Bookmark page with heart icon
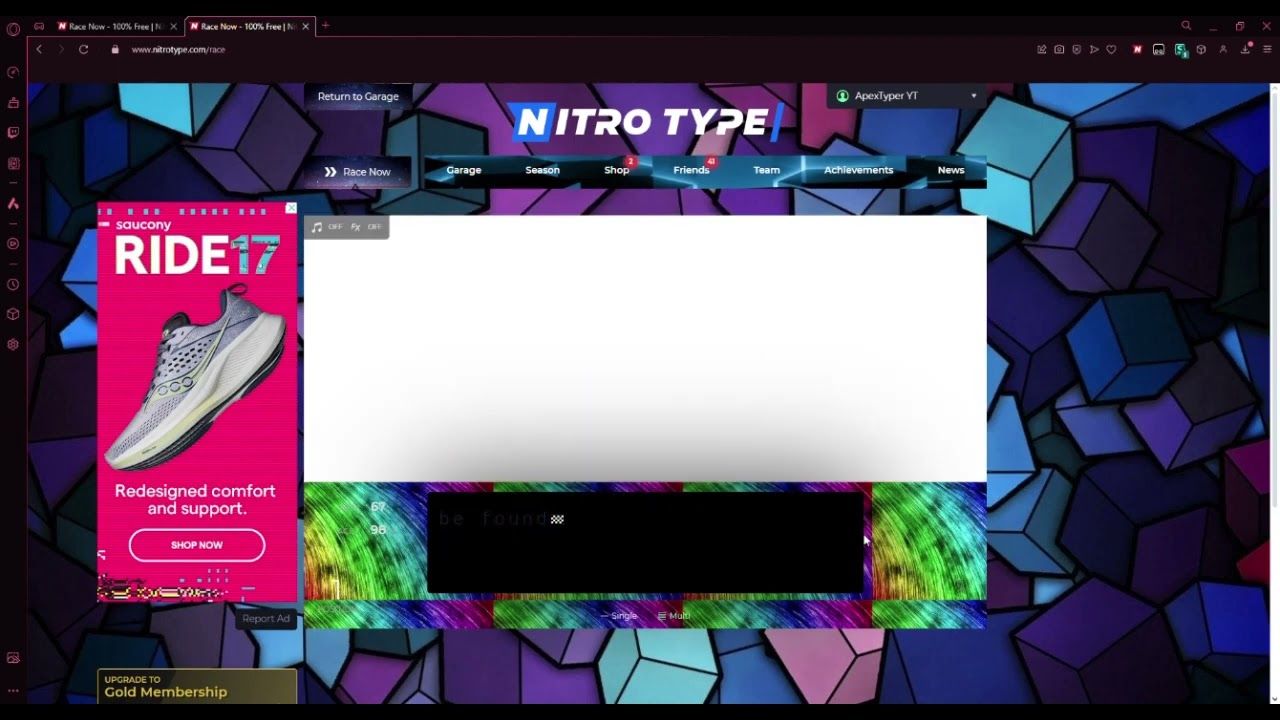 (x=1111, y=49)
